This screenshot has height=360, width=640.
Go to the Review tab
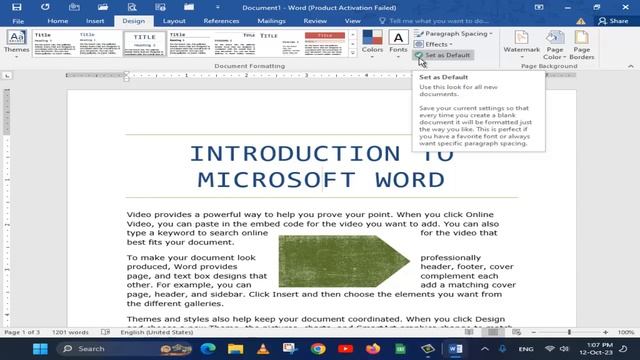click(x=315, y=21)
